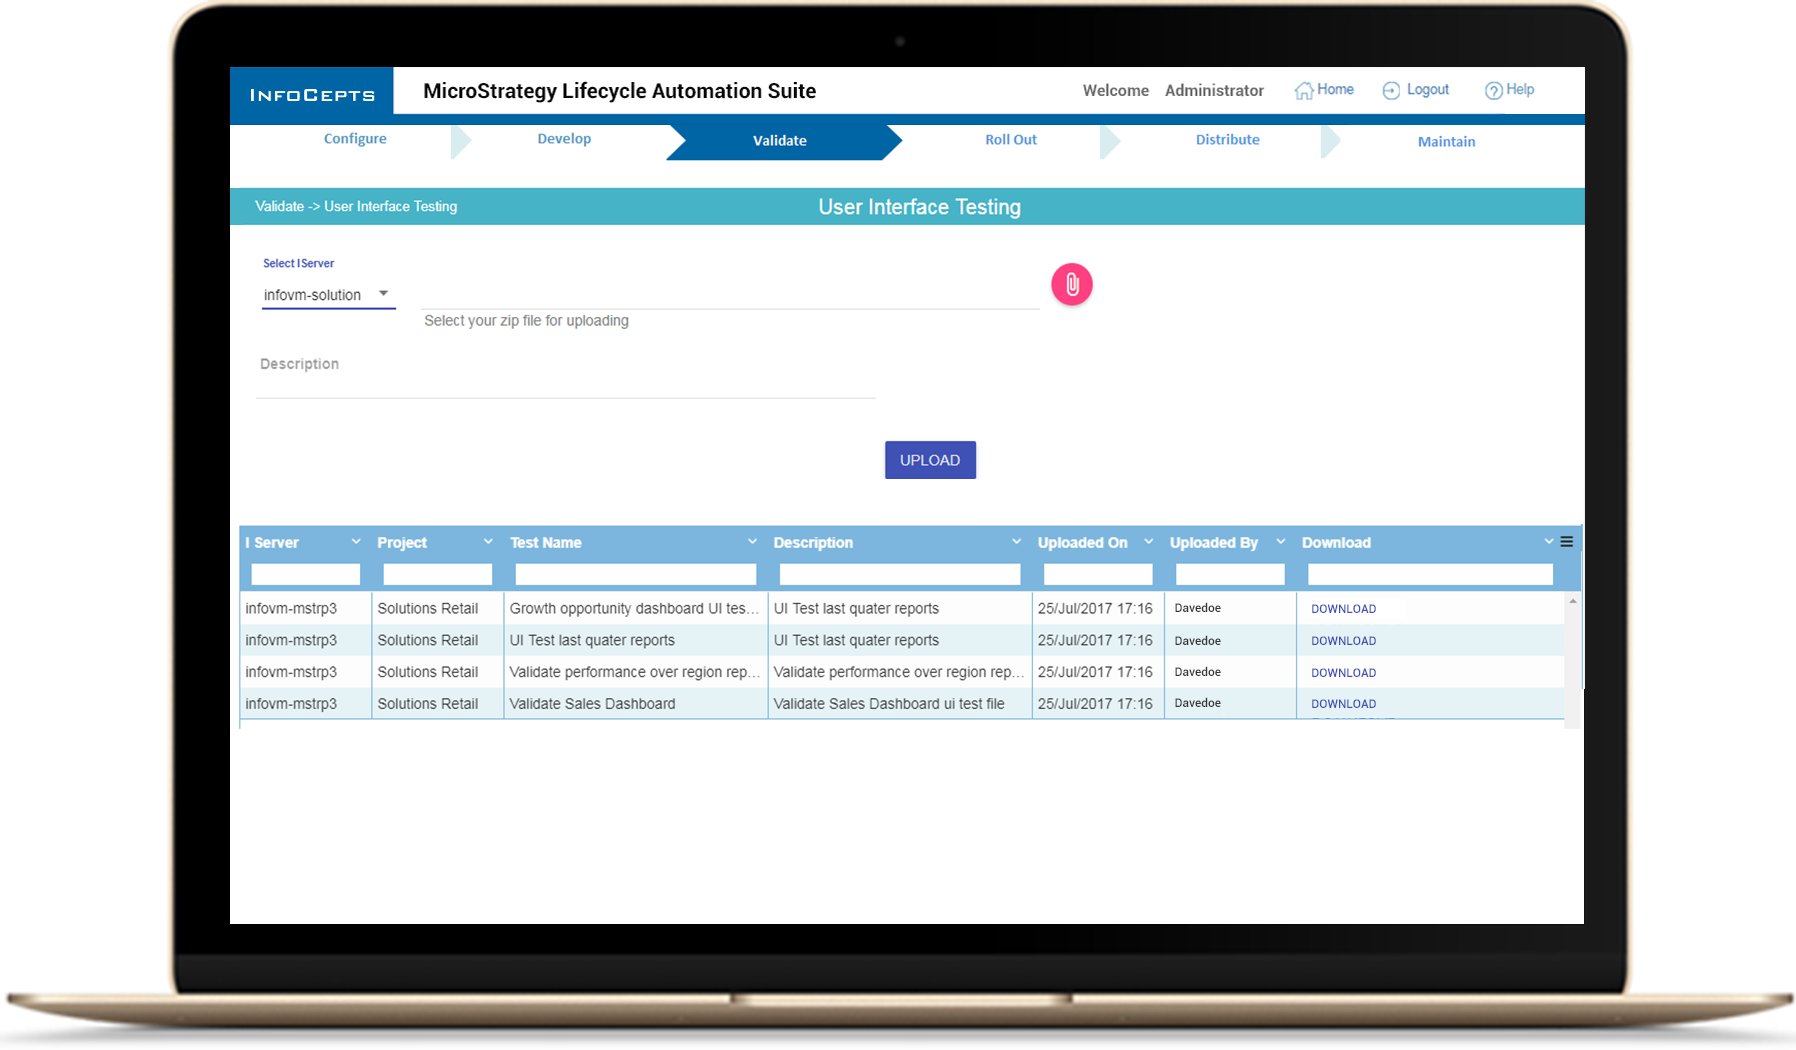Screen dimensions: 1796x1050
Task: Click the Uploaded On filter box
Action: (1097, 574)
